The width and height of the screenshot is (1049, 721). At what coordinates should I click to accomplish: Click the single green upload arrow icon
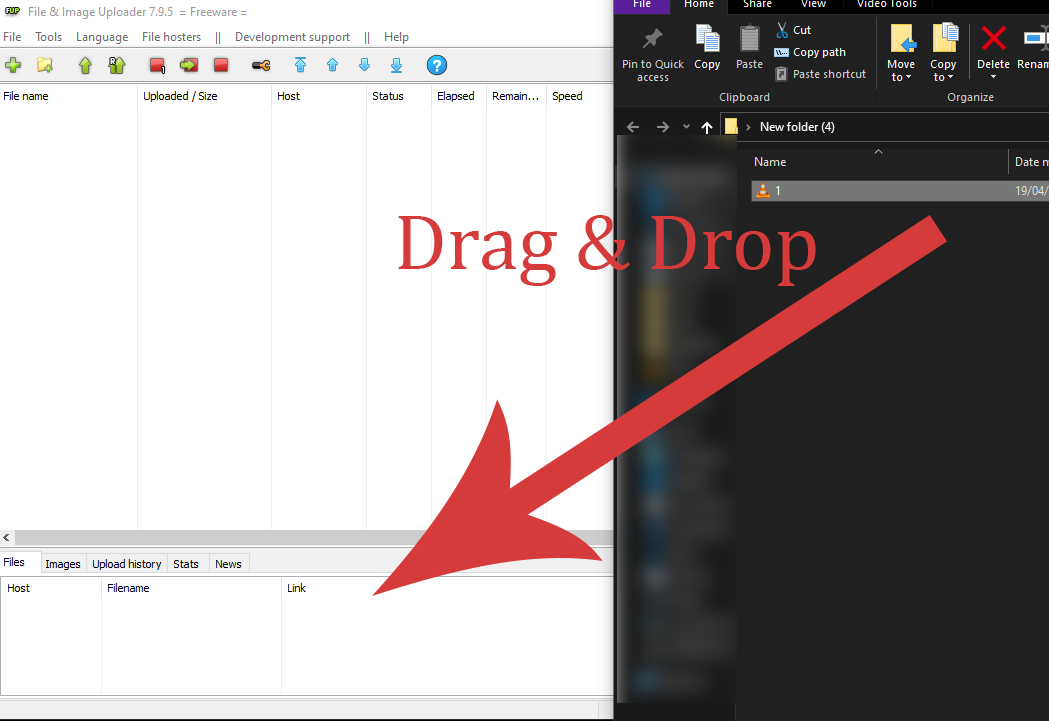coord(85,65)
